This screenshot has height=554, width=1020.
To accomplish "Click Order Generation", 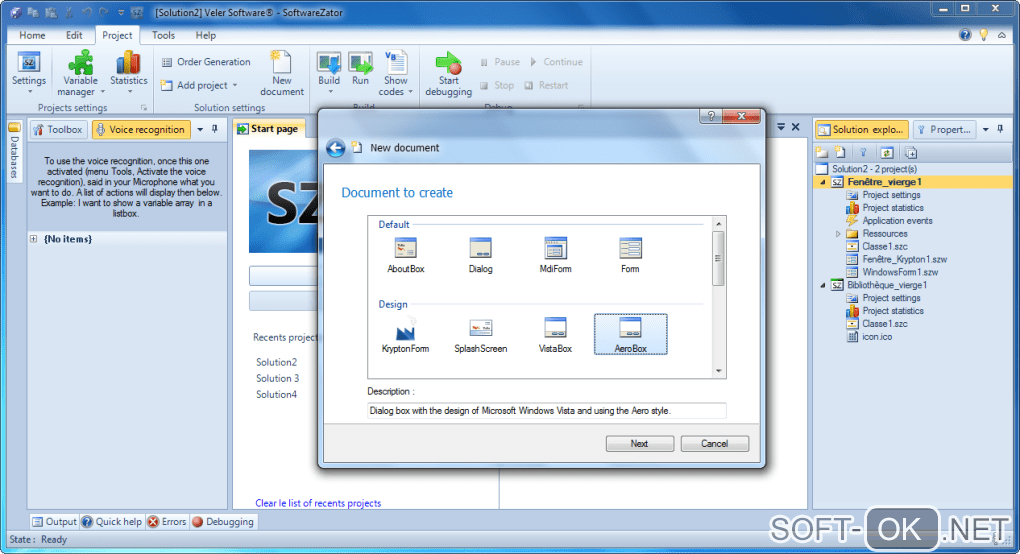I will pyautogui.click(x=206, y=62).
